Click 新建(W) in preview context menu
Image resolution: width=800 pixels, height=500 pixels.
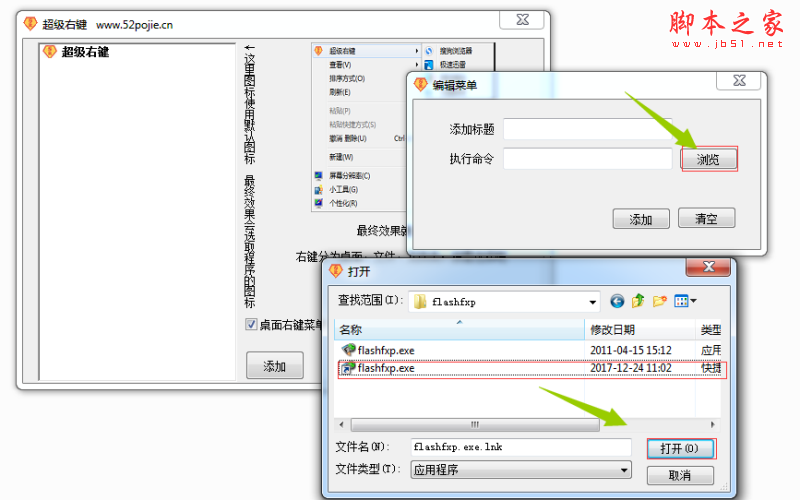(x=341, y=157)
